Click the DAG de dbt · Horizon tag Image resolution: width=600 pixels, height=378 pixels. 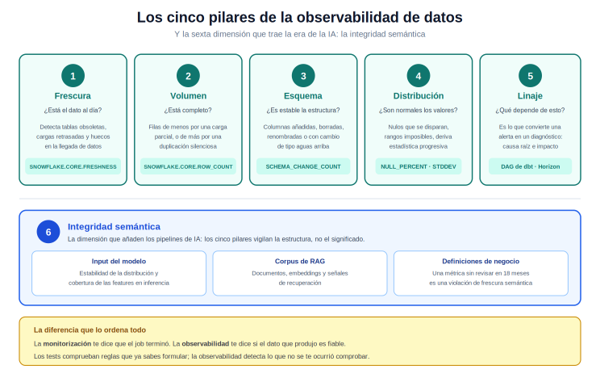coord(530,166)
